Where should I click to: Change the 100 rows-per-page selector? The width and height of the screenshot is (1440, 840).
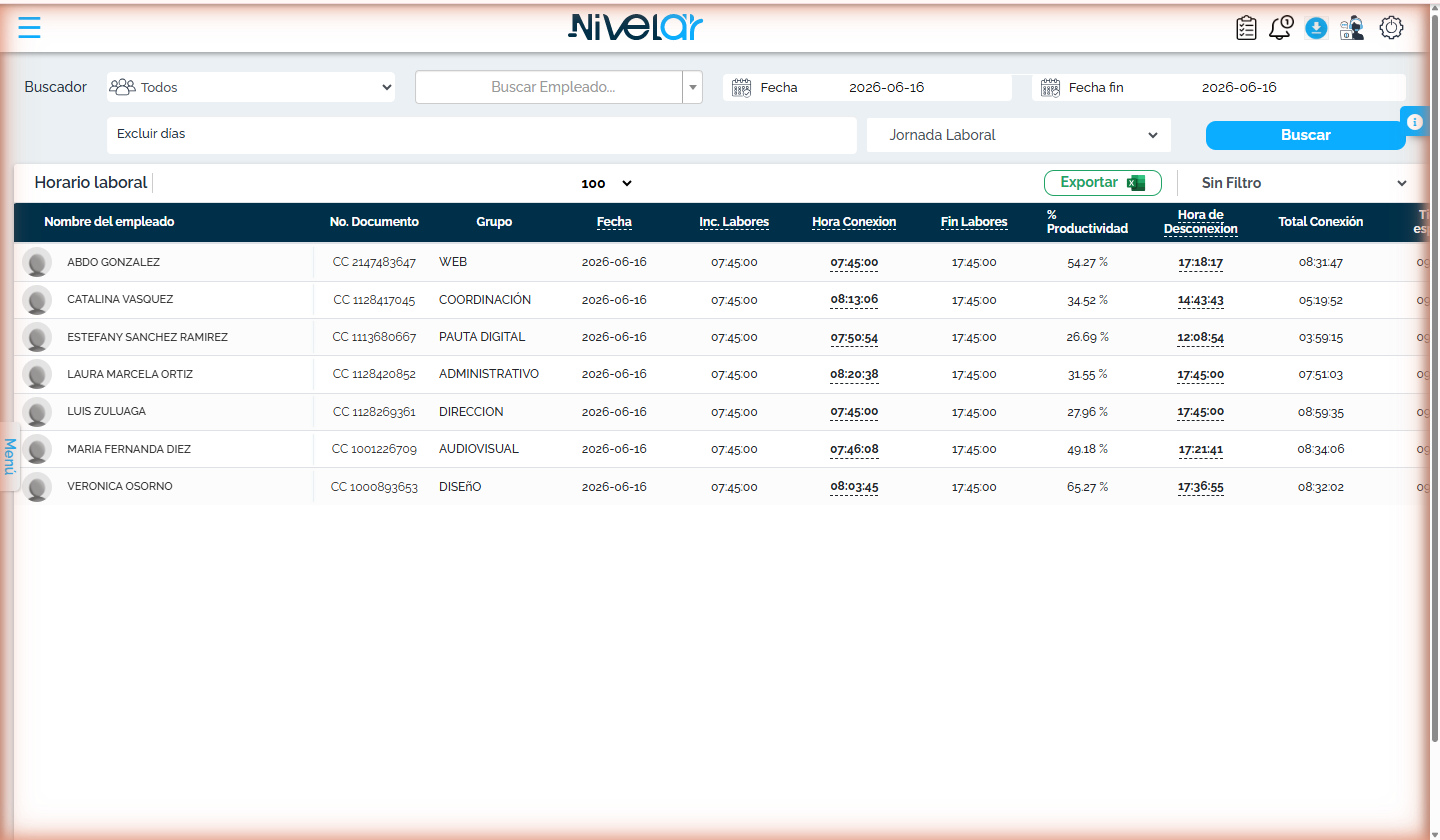pos(607,183)
